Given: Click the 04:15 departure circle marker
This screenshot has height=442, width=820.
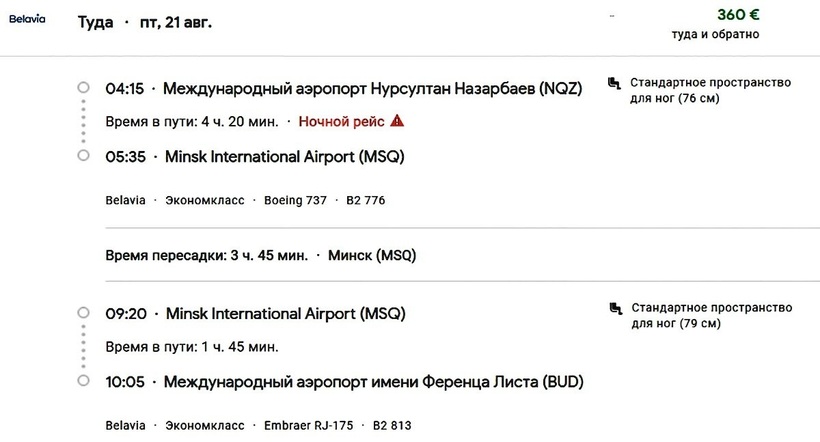Looking at the screenshot, I should click(84, 88).
